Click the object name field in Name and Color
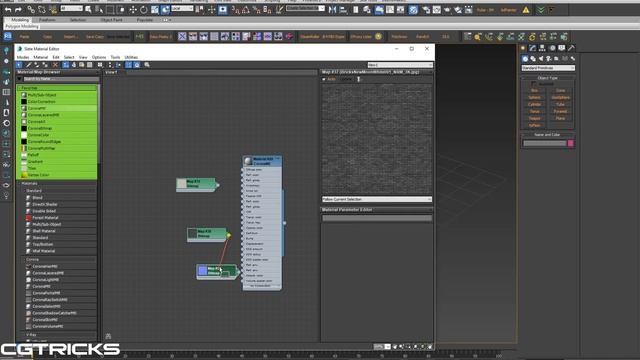The width and height of the screenshot is (640, 360). click(545, 143)
